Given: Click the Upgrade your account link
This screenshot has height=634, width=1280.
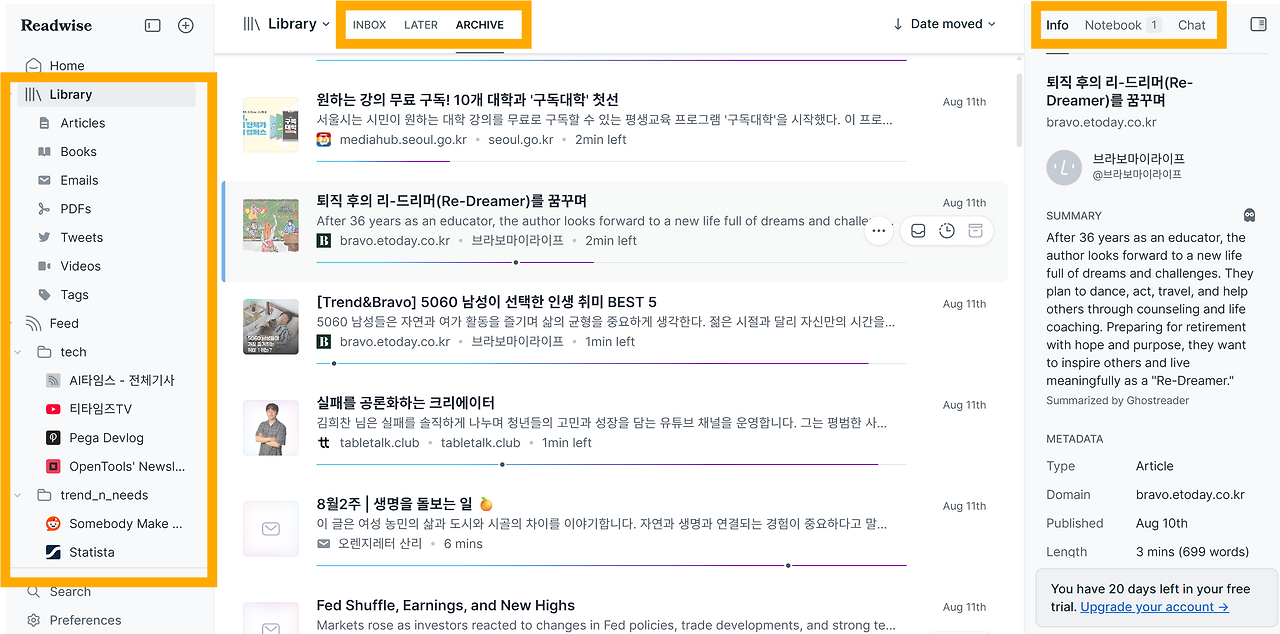Looking at the screenshot, I should point(1154,607).
